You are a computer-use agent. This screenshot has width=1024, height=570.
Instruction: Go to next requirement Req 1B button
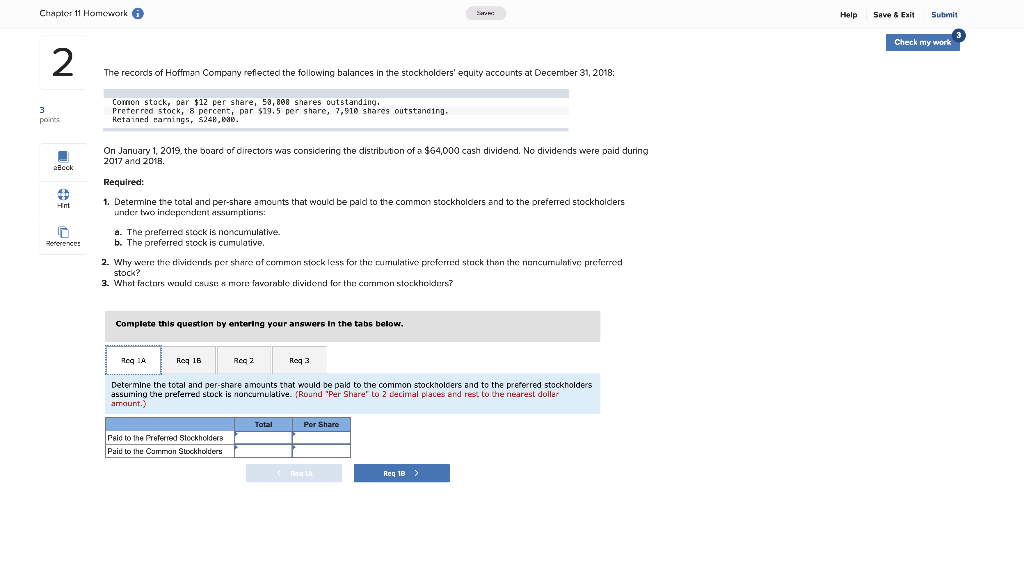[x=402, y=473]
